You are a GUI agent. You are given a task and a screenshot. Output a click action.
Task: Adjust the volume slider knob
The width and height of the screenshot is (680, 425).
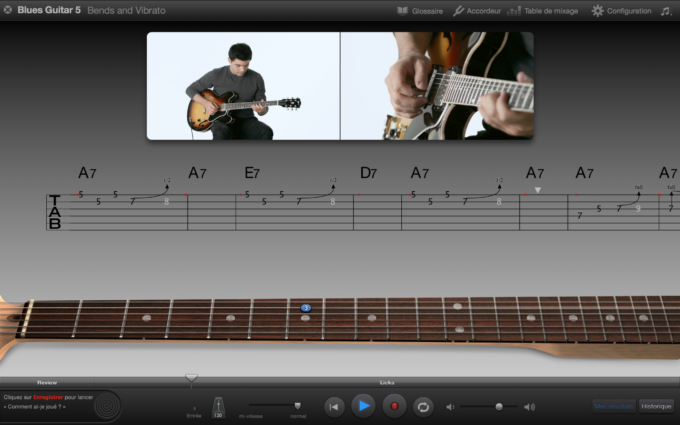(499, 406)
